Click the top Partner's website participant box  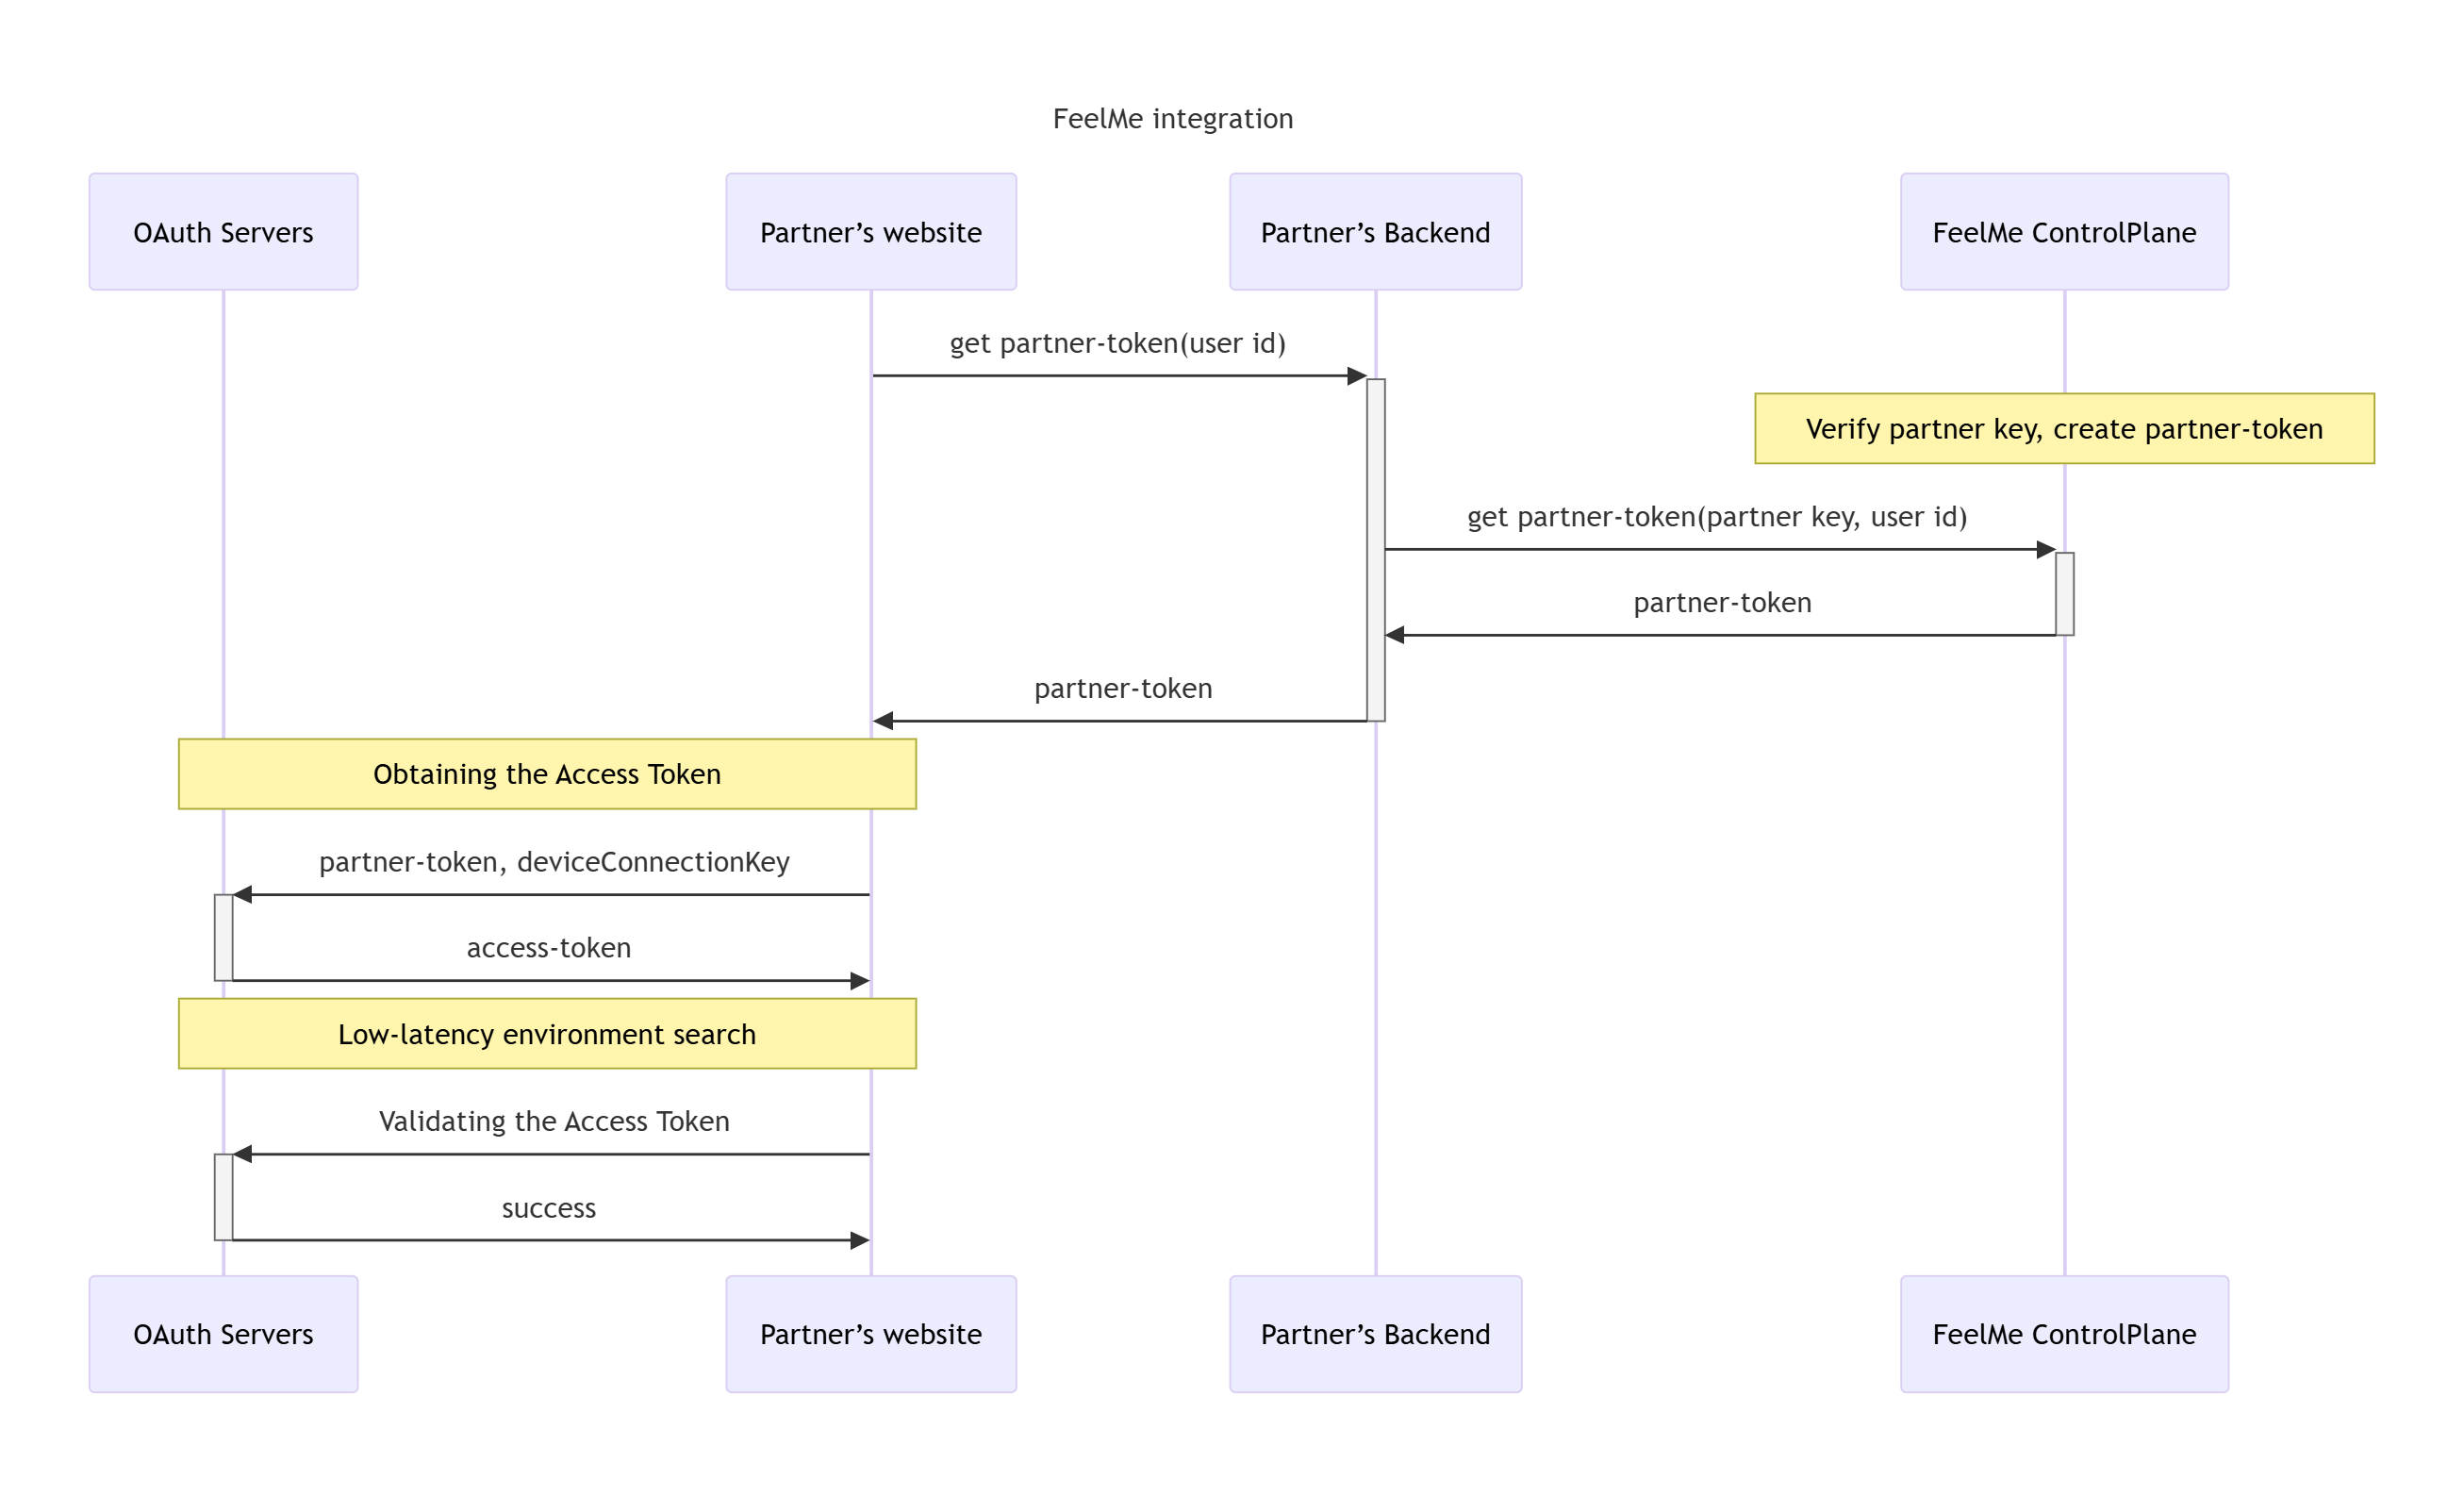[870, 232]
